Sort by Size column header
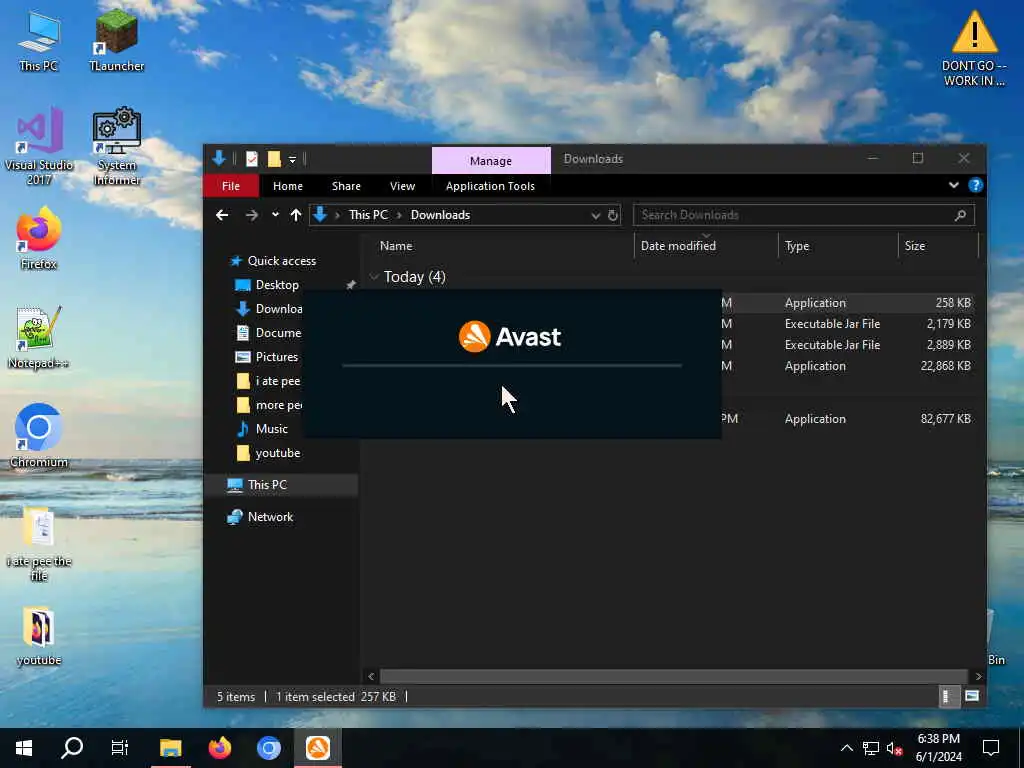1024x768 pixels. click(914, 246)
